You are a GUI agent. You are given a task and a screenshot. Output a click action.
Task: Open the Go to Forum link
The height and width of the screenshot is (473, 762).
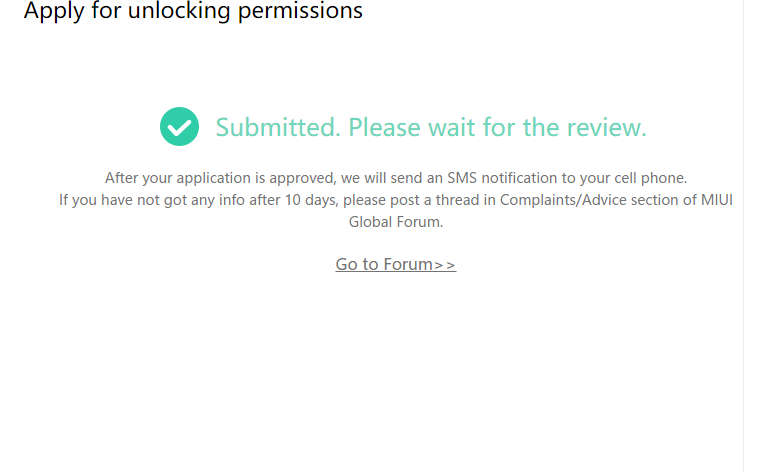tap(395, 264)
